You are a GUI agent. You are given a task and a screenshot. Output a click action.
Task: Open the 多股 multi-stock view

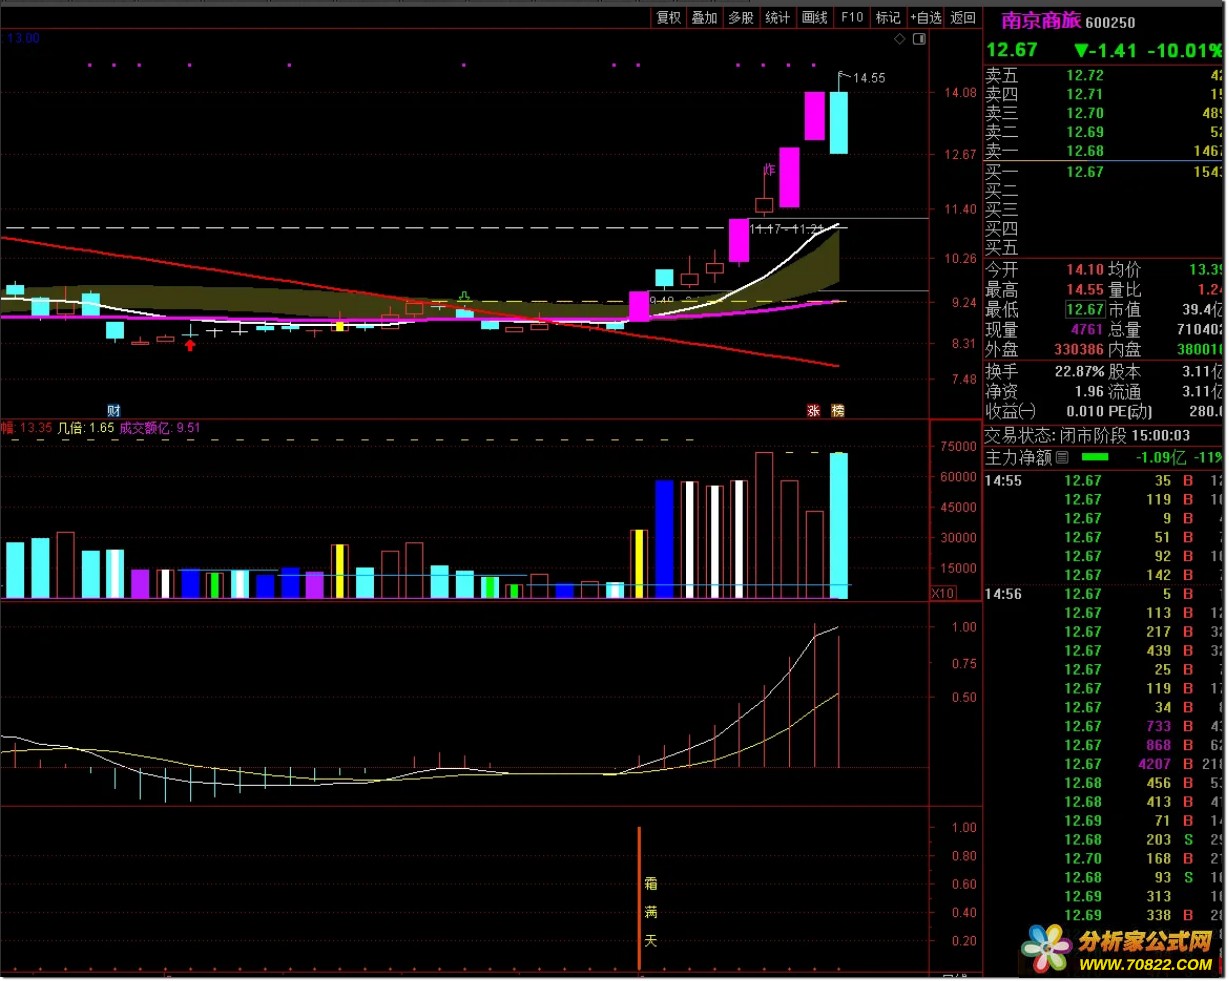point(740,17)
